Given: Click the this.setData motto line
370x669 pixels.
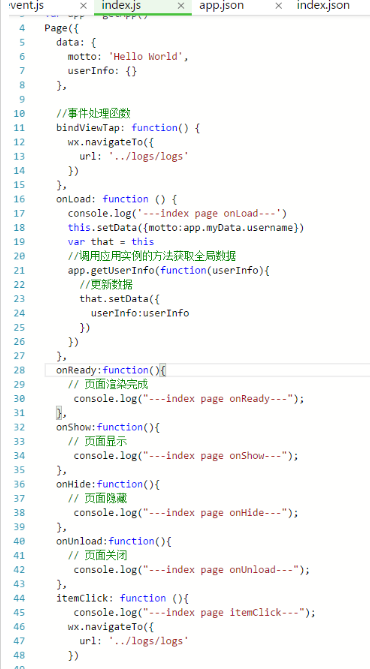Looking at the screenshot, I should [186, 228].
